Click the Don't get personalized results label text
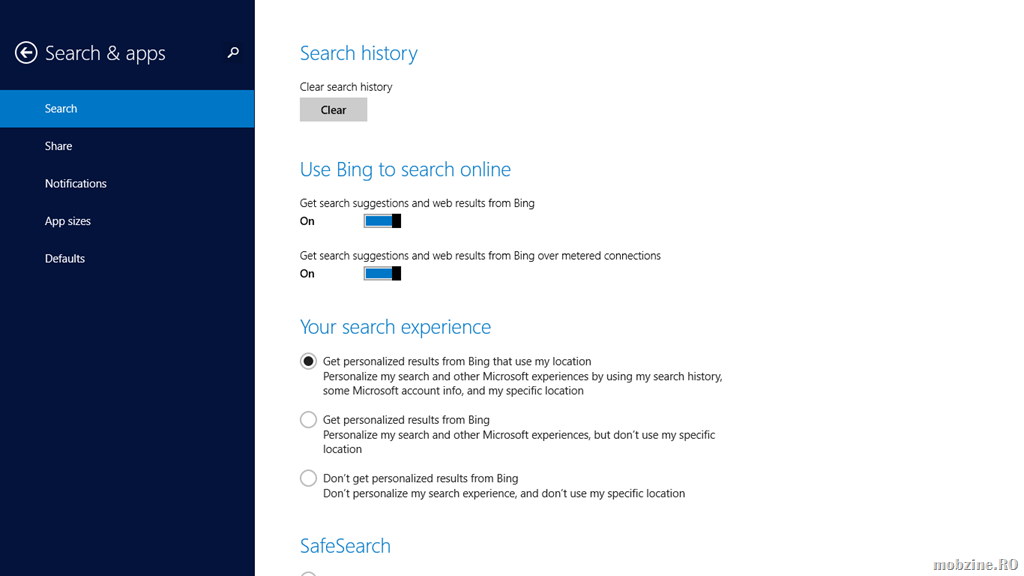Viewport: 1024px width, 576px height. pyautogui.click(x=421, y=478)
